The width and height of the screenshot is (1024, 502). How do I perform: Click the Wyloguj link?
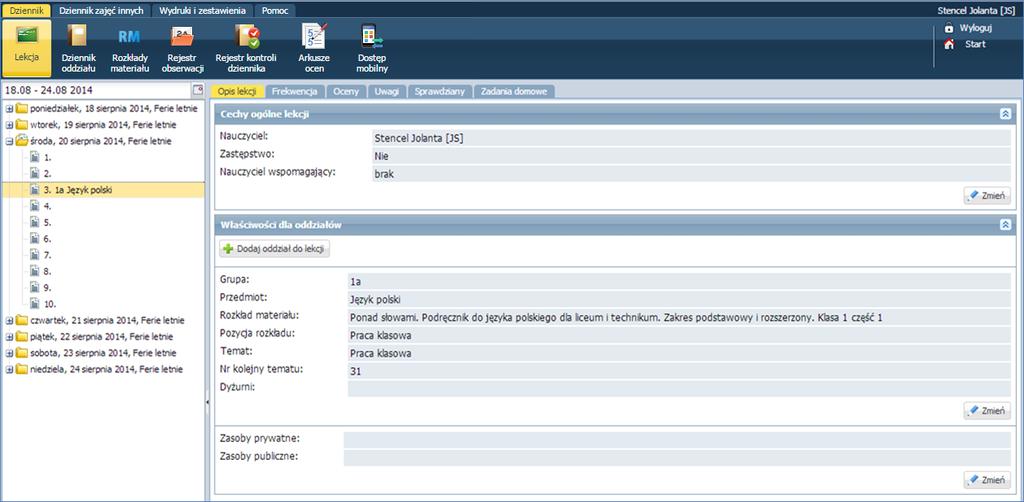tap(976, 28)
